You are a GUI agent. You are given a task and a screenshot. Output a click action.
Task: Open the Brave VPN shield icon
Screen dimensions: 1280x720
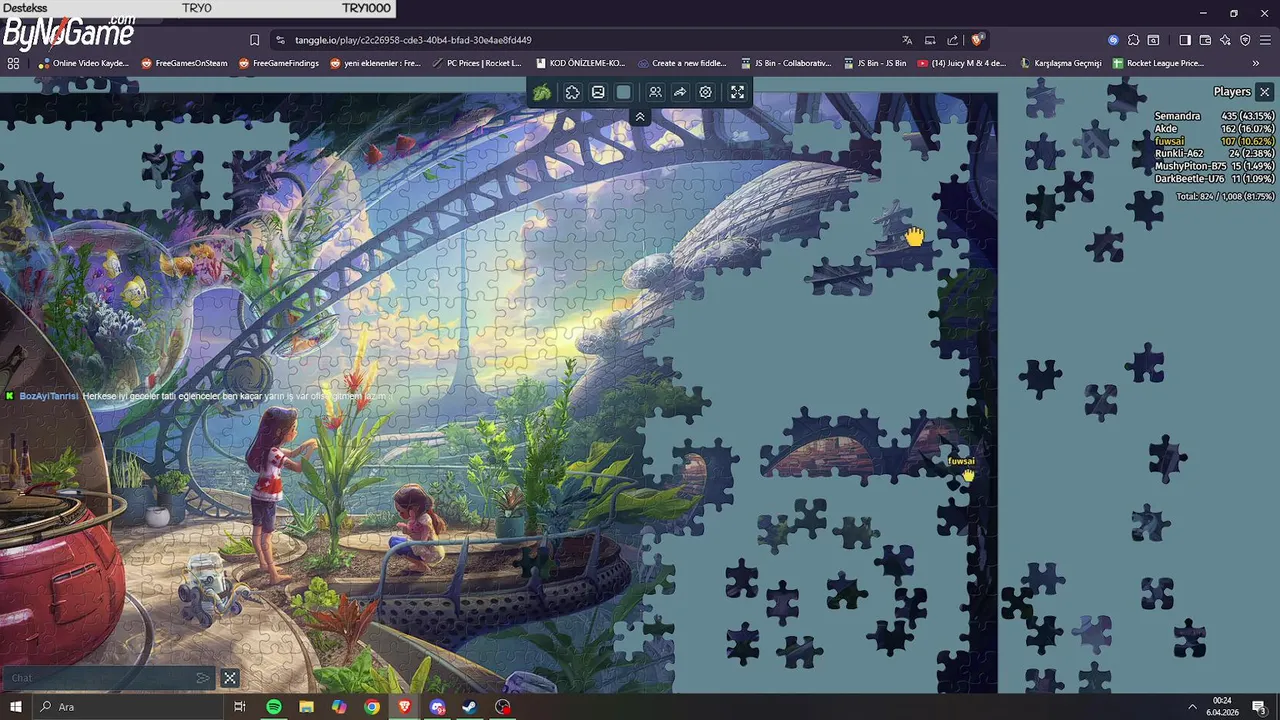[x=1245, y=40]
